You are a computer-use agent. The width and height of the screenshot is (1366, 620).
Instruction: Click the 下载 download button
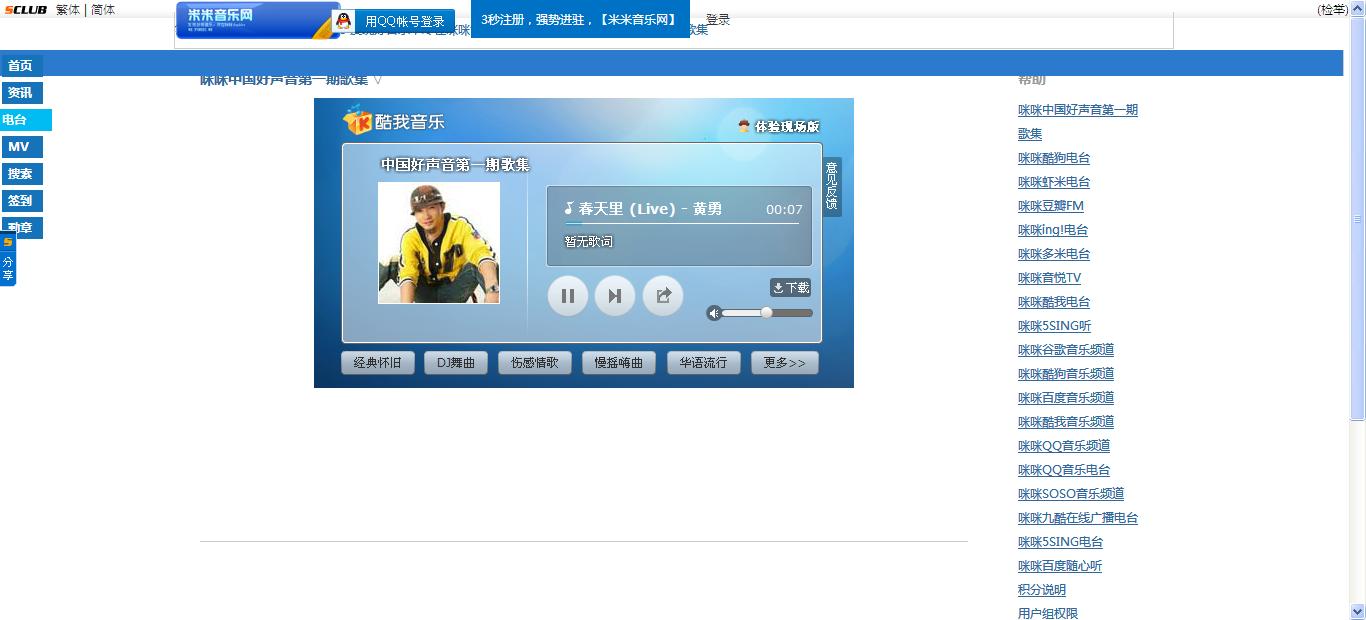click(791, 288)
